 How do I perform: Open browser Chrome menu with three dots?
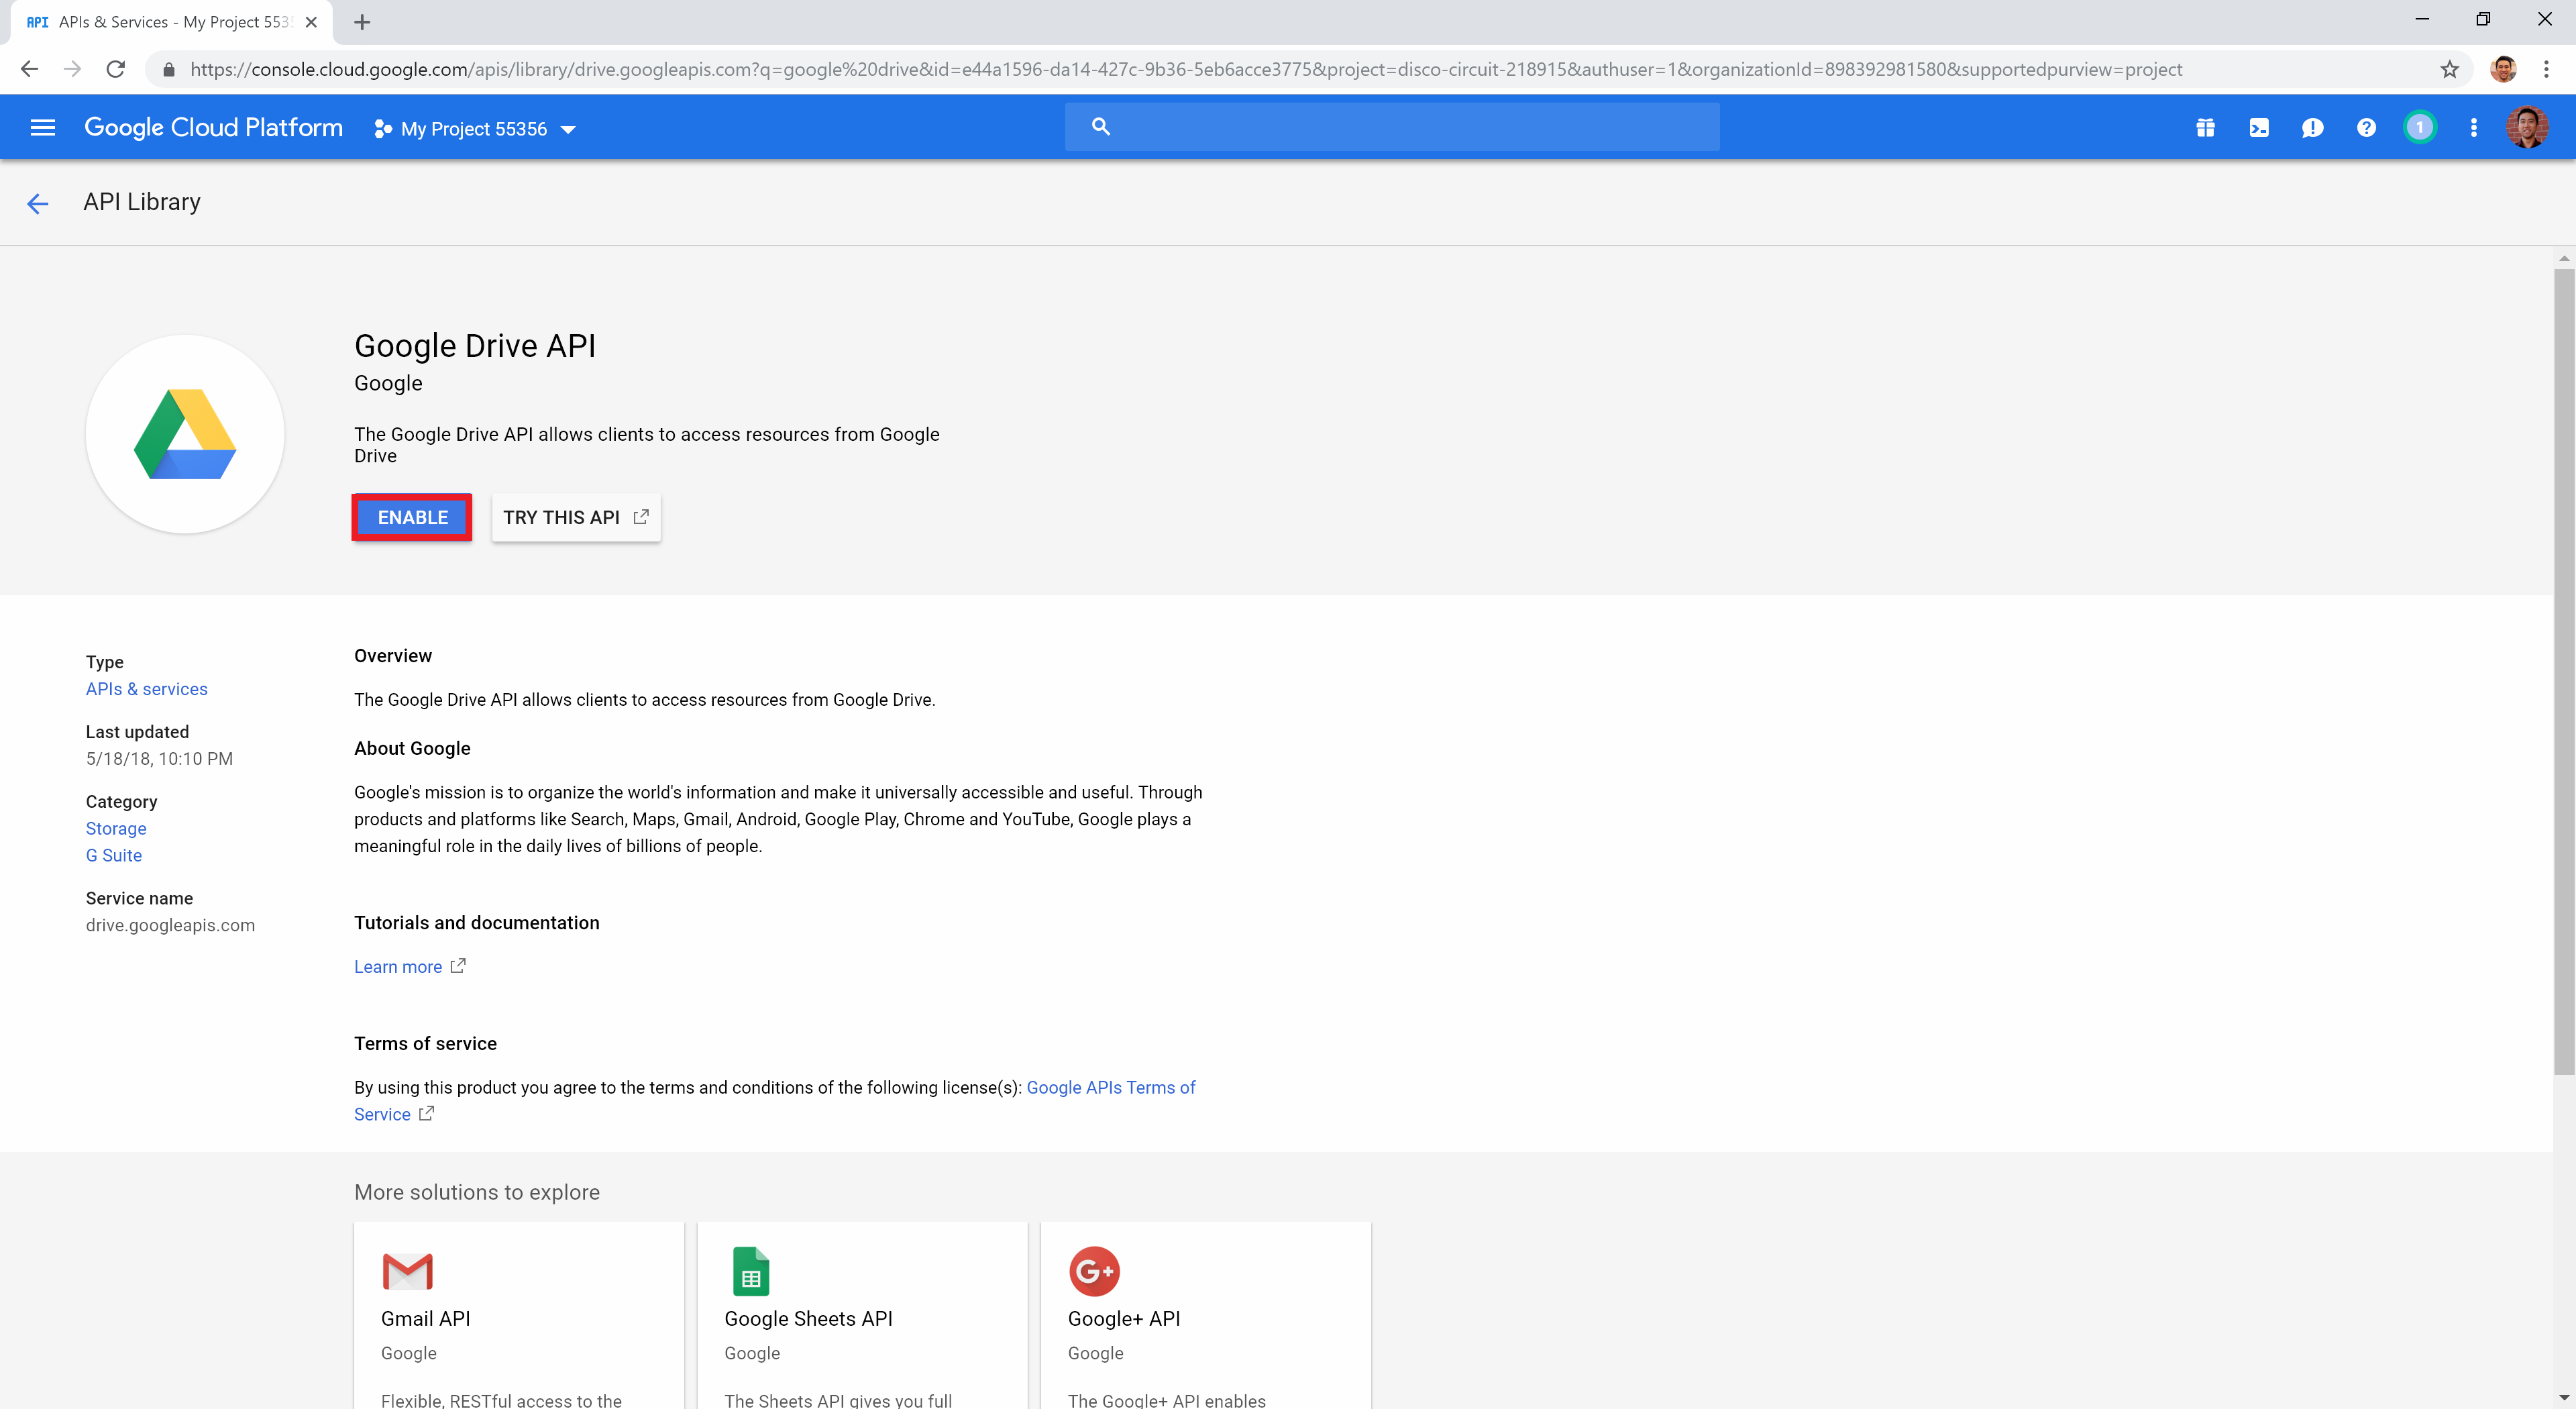(2547, 69)
